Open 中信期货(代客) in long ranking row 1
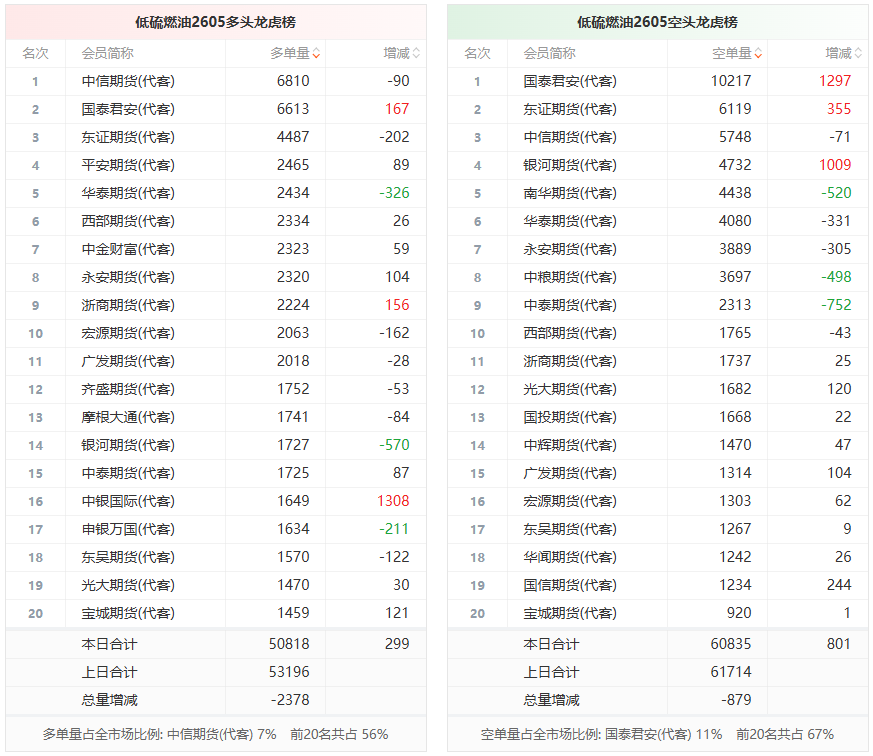The image size is (873, 756). (x=128, y=81)
